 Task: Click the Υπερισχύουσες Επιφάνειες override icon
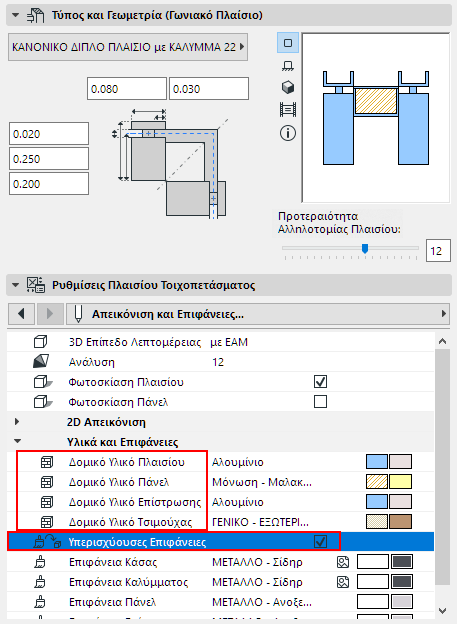[x=47, y=542]
